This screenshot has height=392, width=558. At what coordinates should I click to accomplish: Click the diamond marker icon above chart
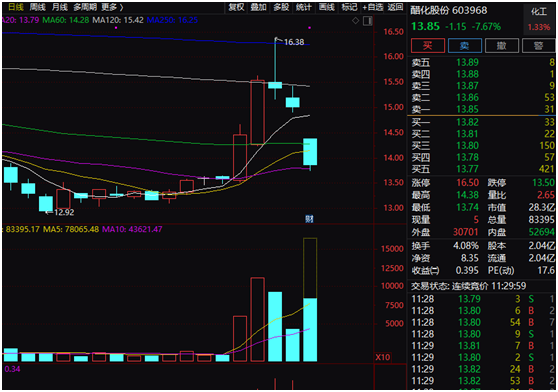pyautogui.click(x=355, y=21)
